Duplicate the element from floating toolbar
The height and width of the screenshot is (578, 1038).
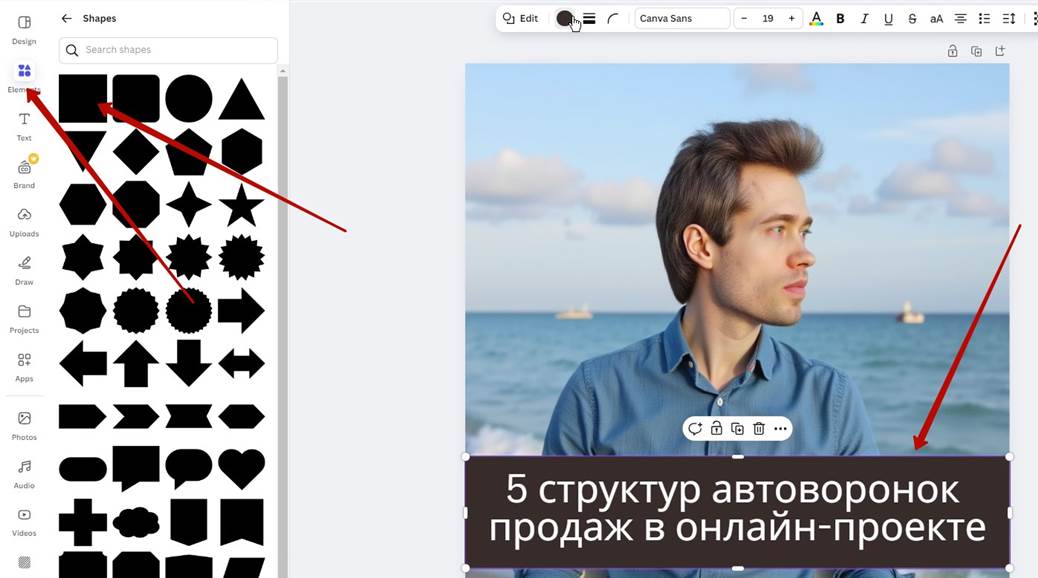(x=737, y=429)
